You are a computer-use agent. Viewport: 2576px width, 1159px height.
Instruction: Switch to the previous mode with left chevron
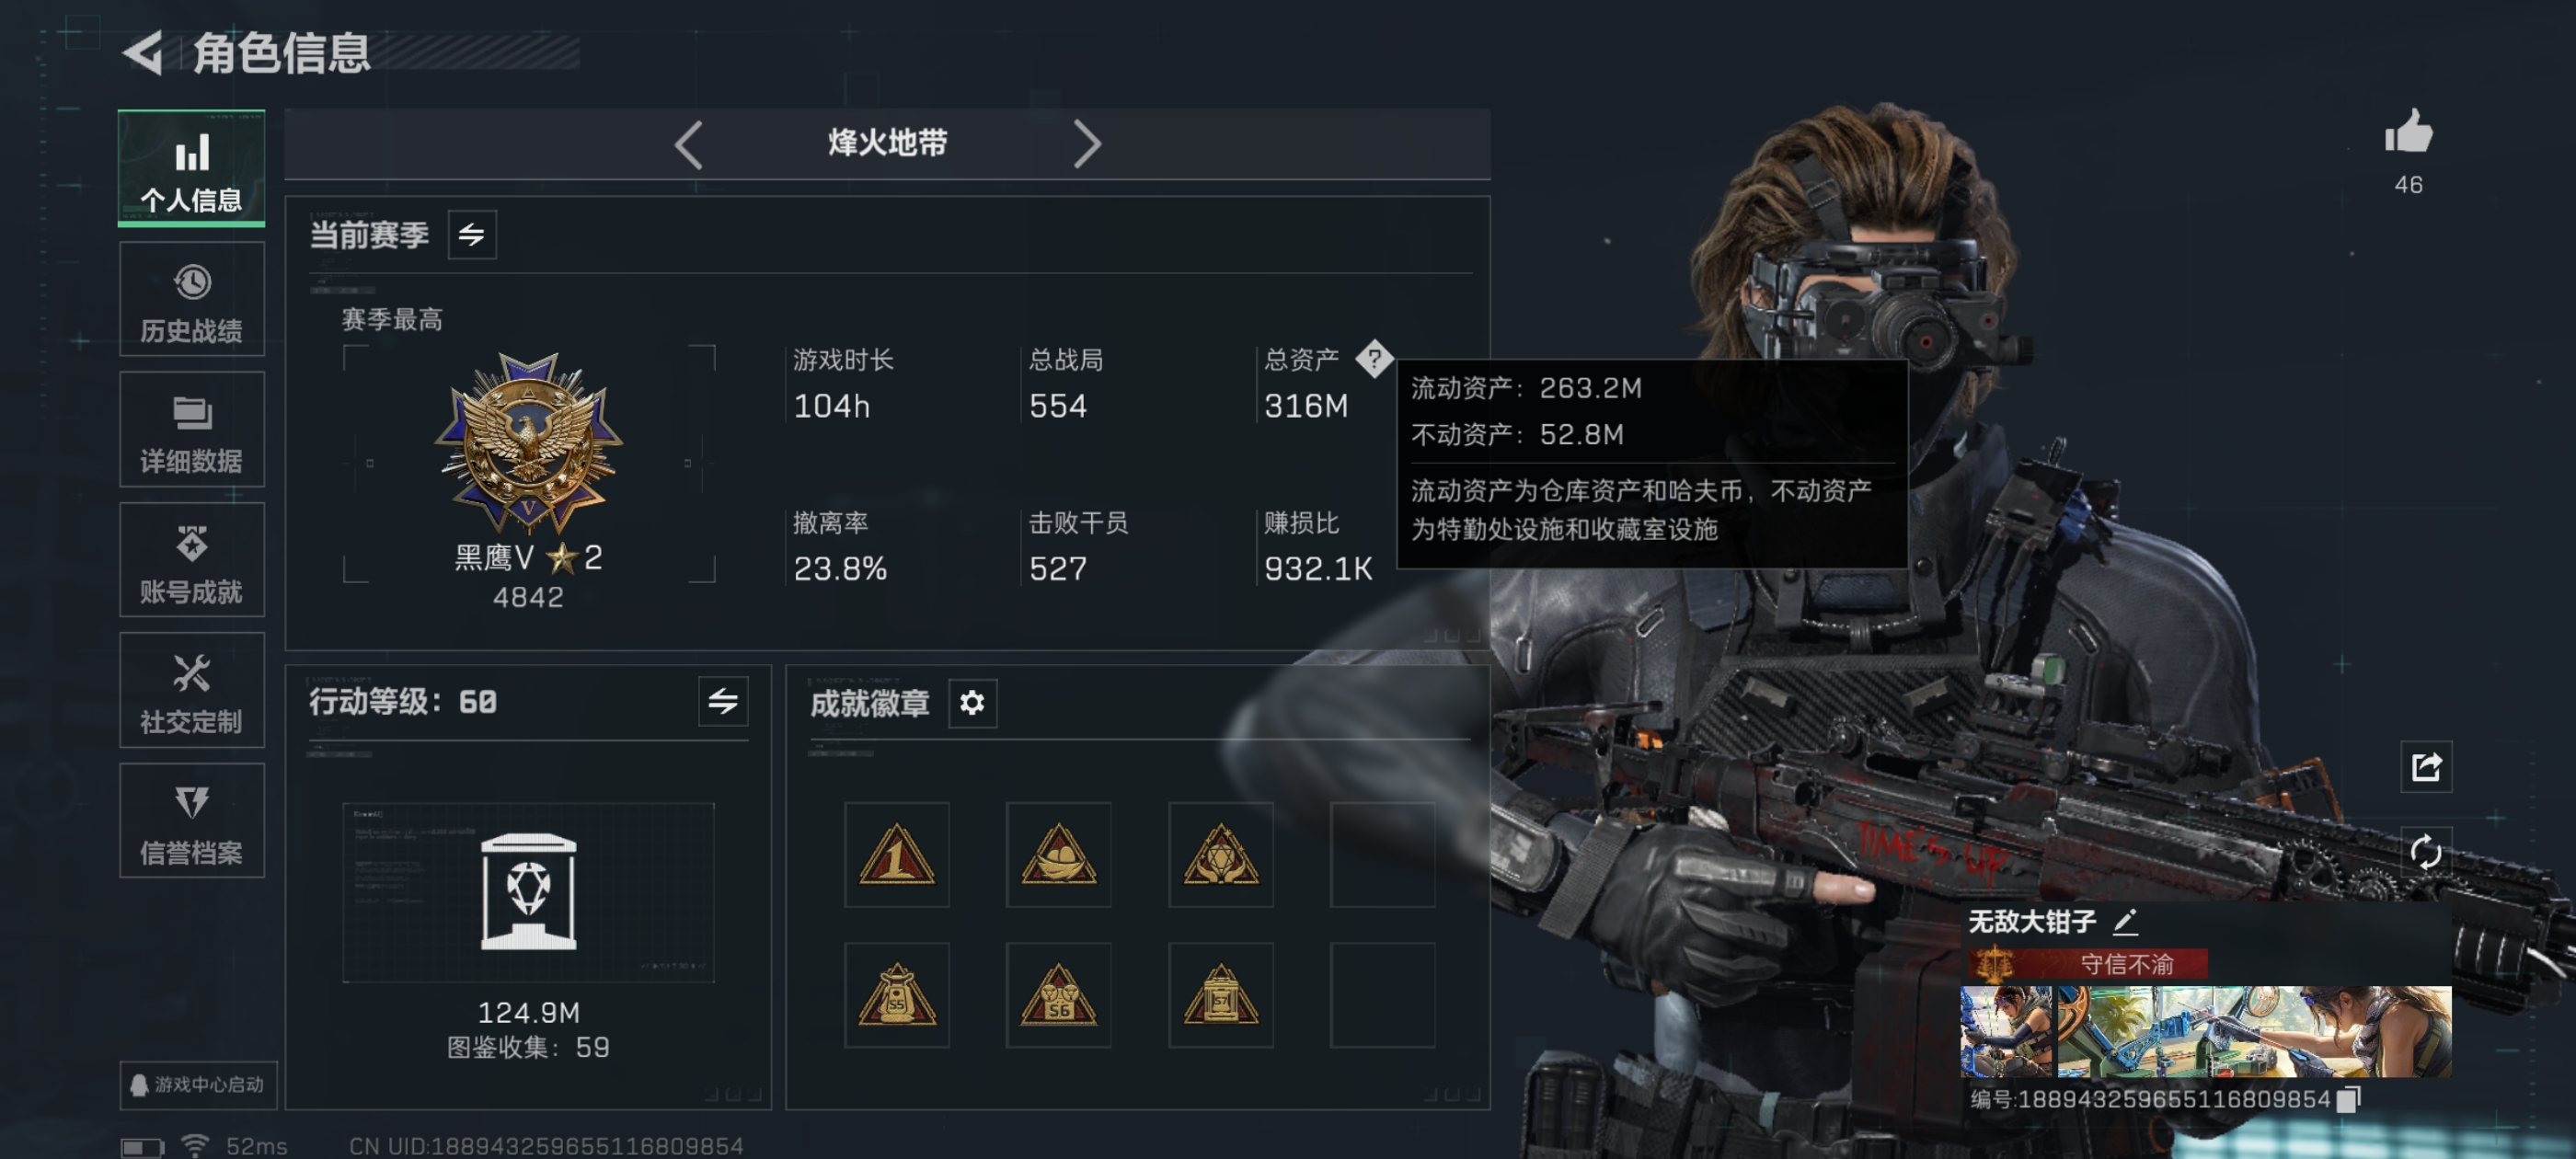pos(688,144)
